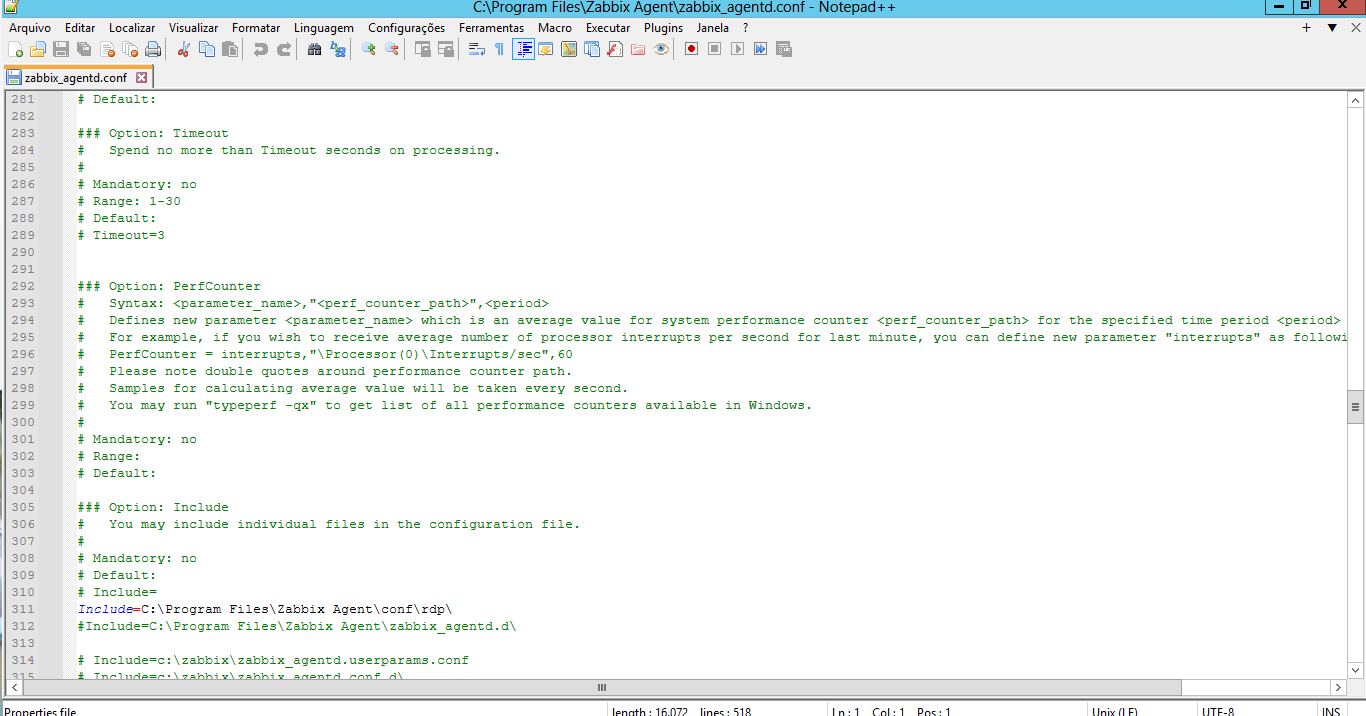This screenshot has width=1366, height=716.
Task: Open the Formatar menu
Action: (256, 28)
